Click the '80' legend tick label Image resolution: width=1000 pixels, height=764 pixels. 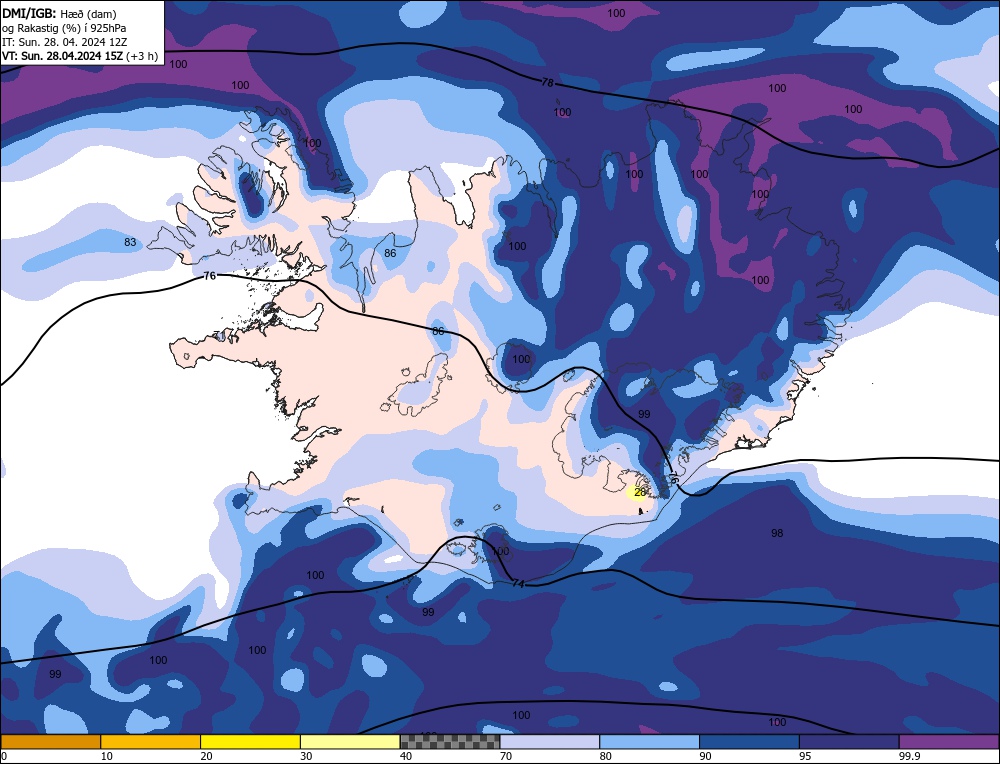606,756
